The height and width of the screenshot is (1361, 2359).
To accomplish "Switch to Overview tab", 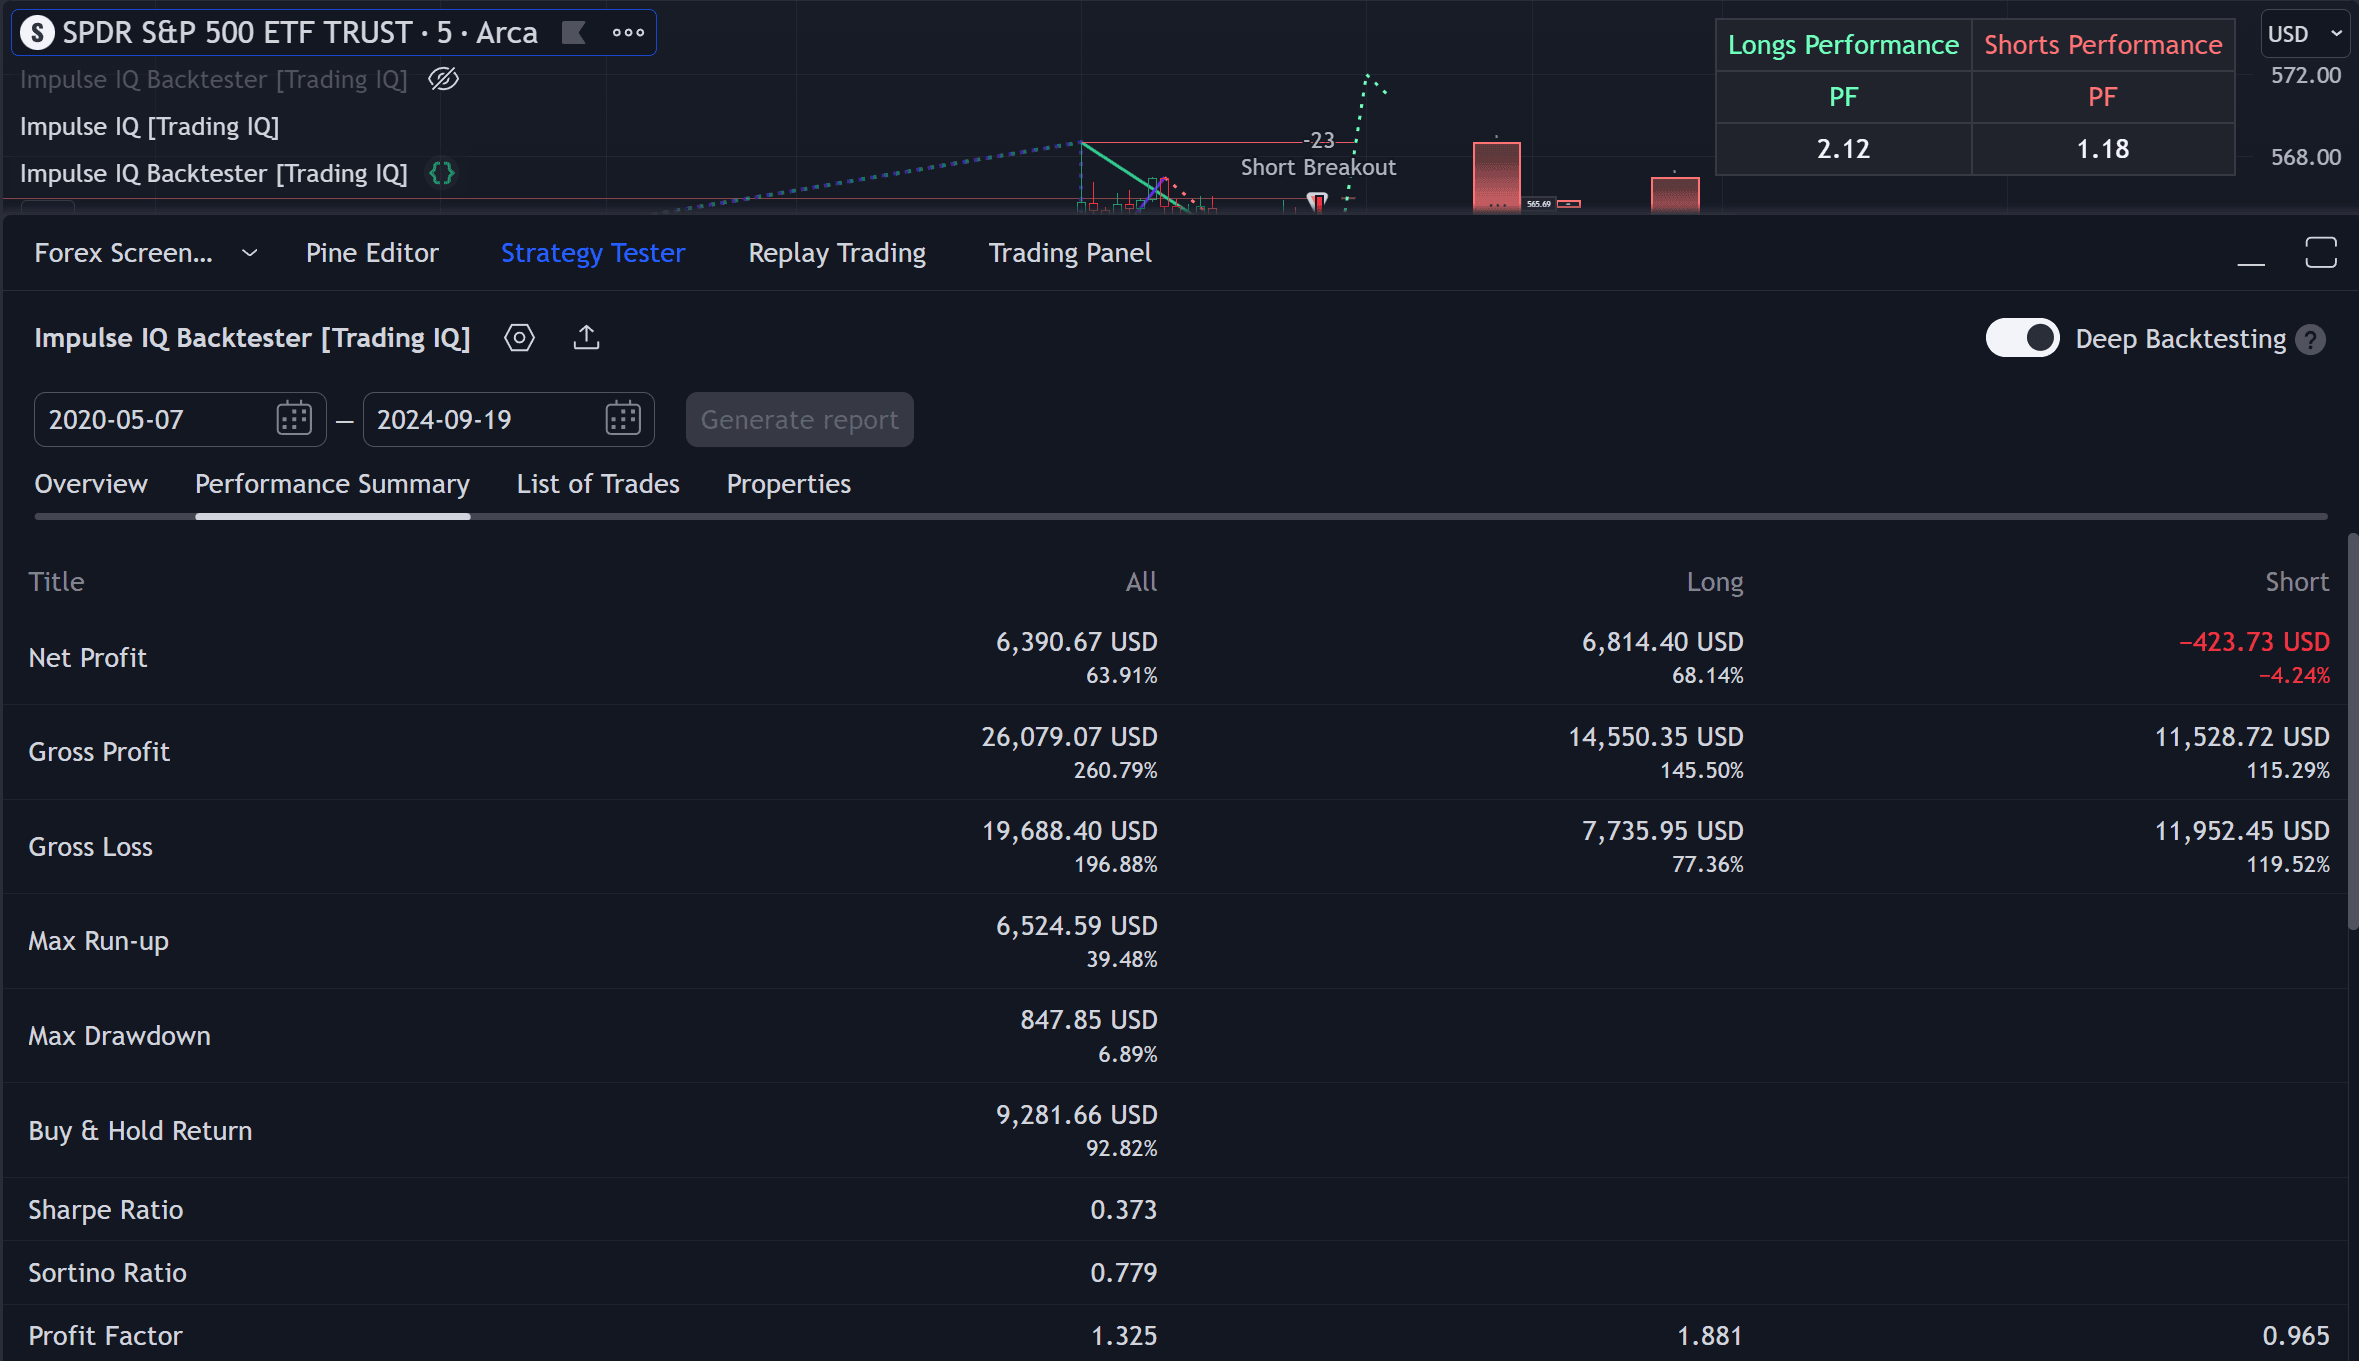I will [x=91, y=484].
